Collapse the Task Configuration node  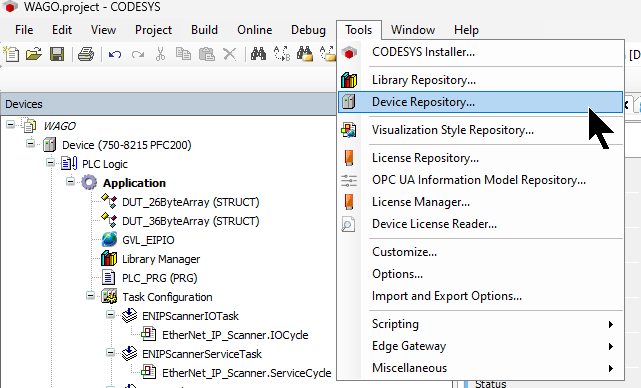coord(90,295)
